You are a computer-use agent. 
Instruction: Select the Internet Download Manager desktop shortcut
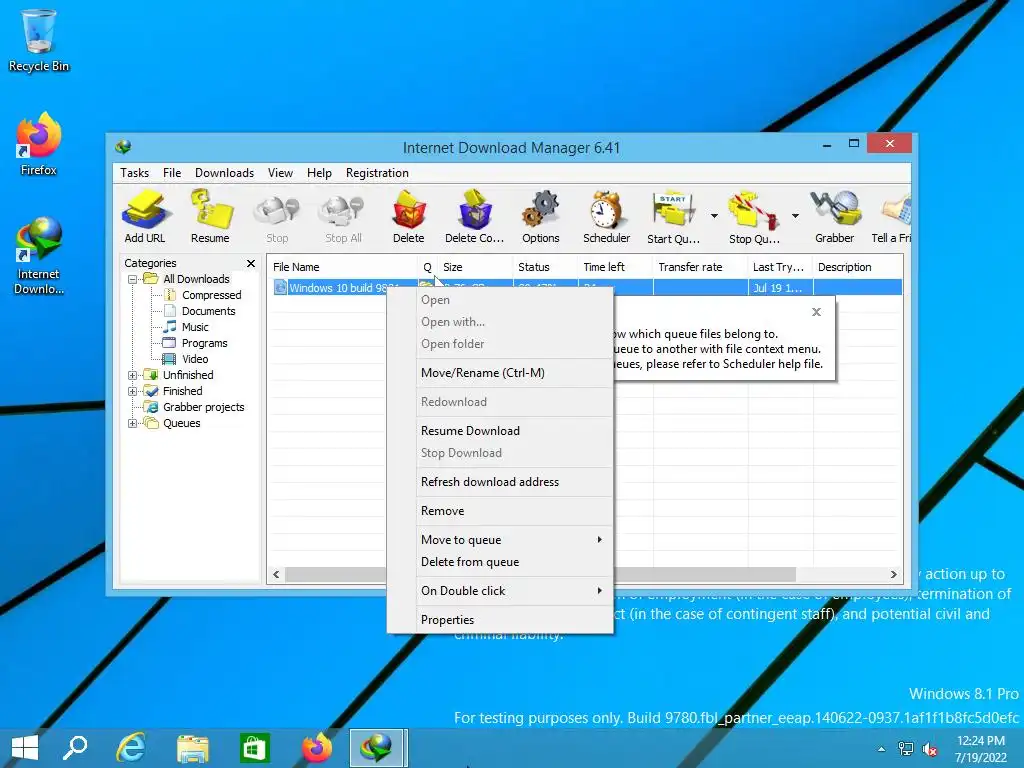(x=39, y=255)
